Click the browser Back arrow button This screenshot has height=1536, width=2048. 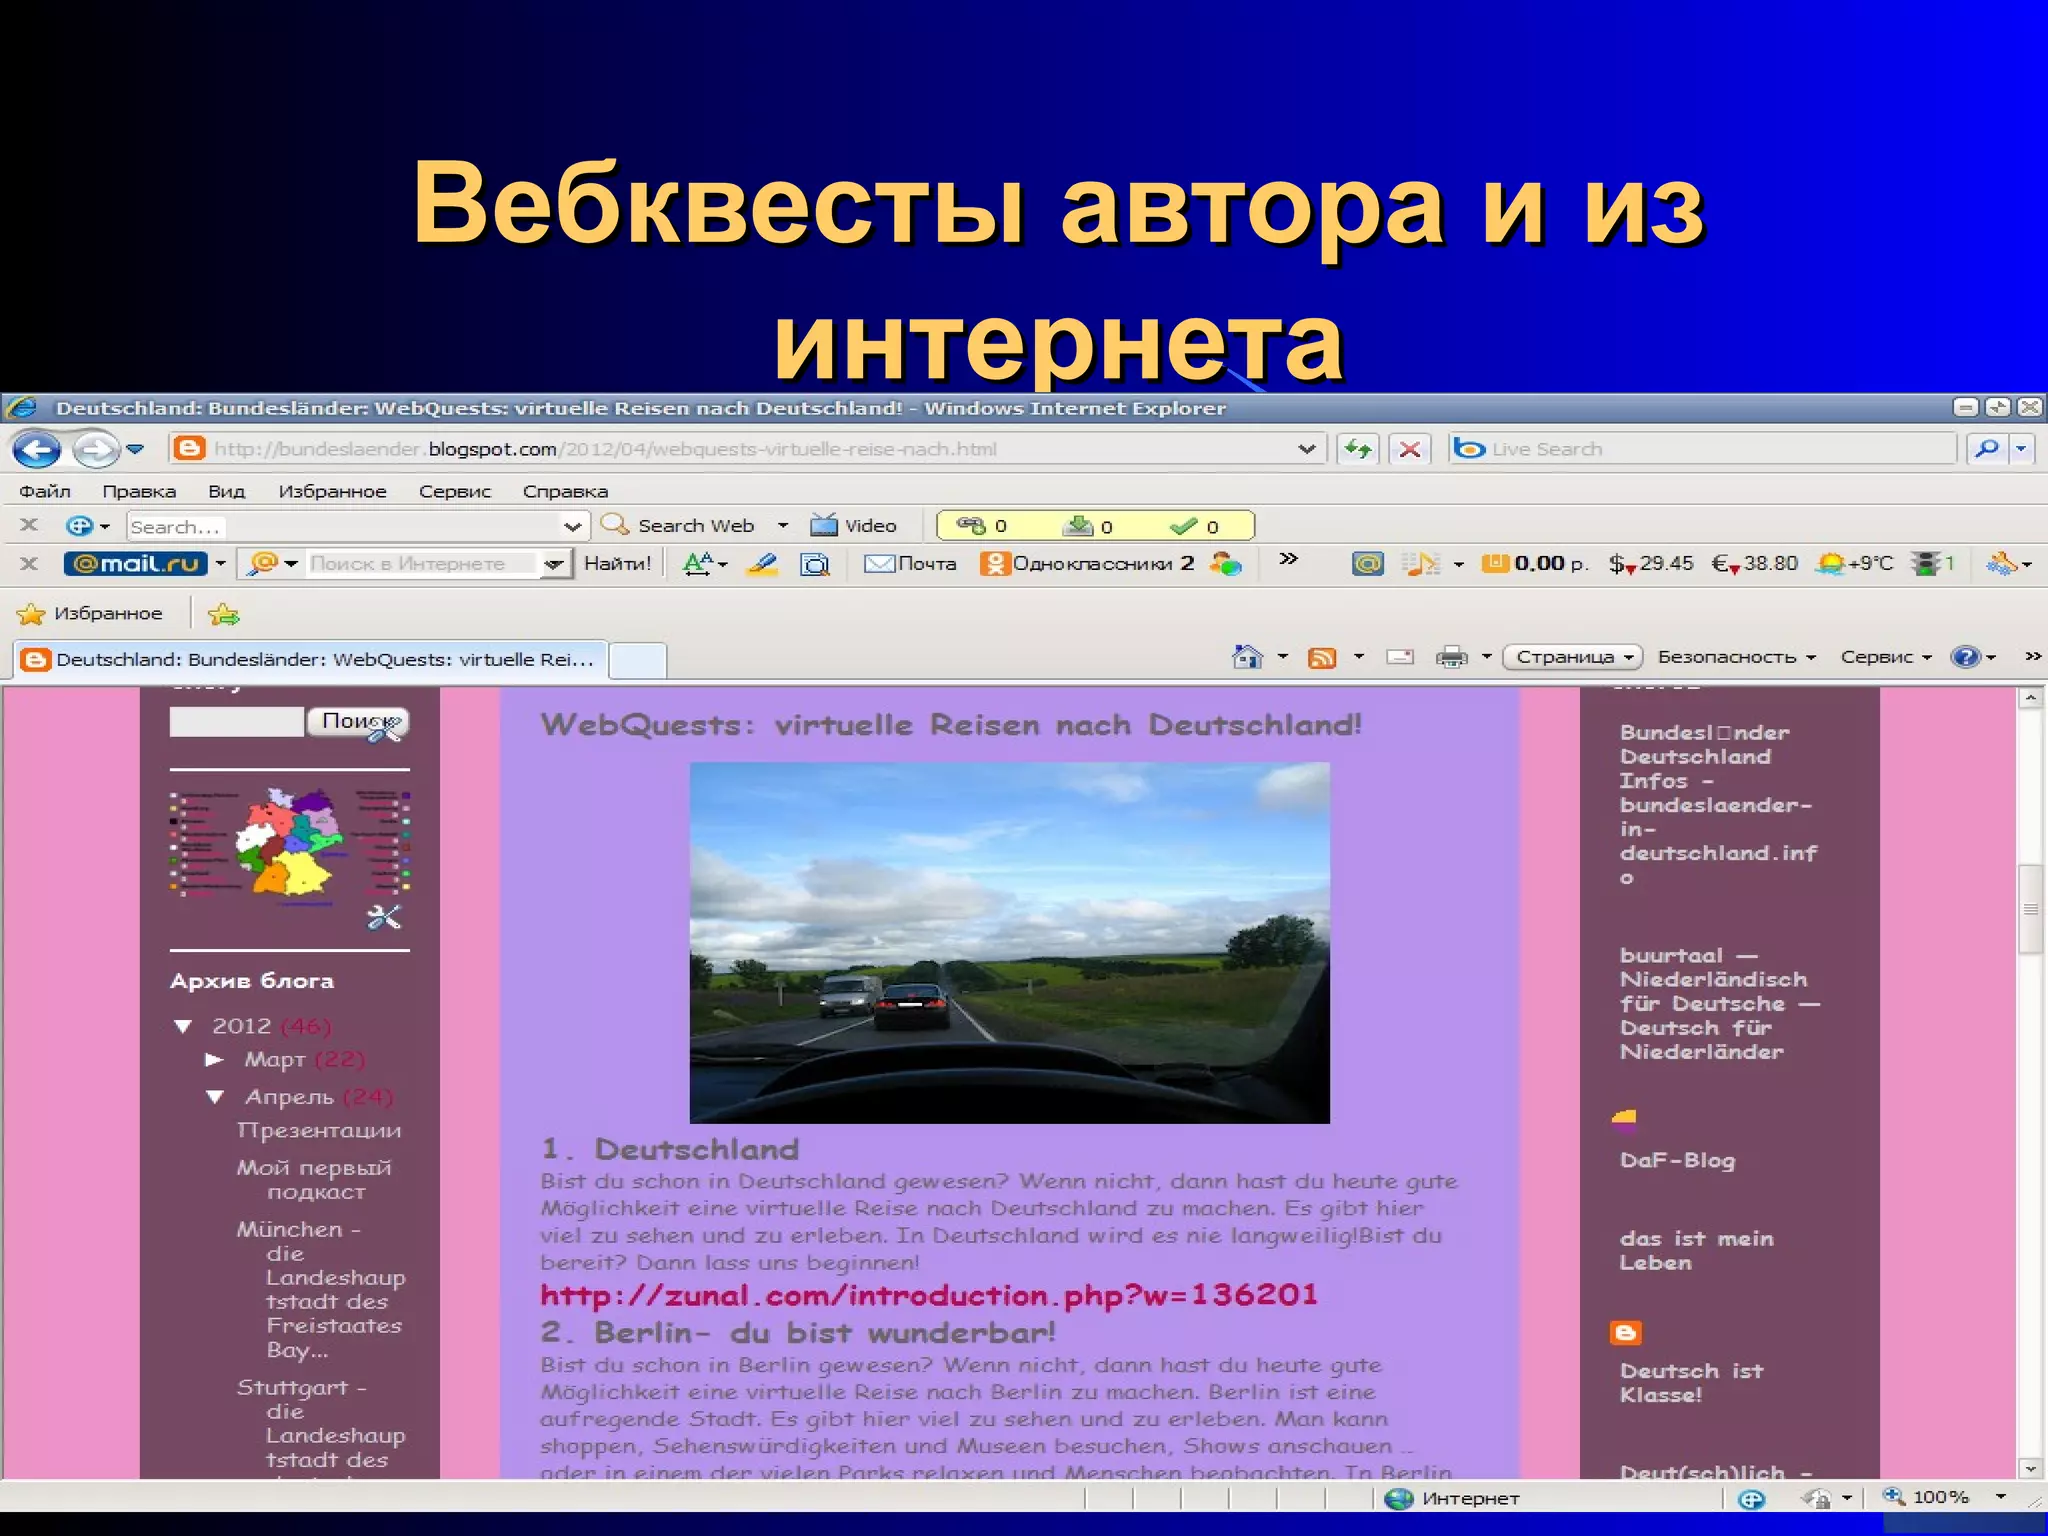click(x=37, y=449)
